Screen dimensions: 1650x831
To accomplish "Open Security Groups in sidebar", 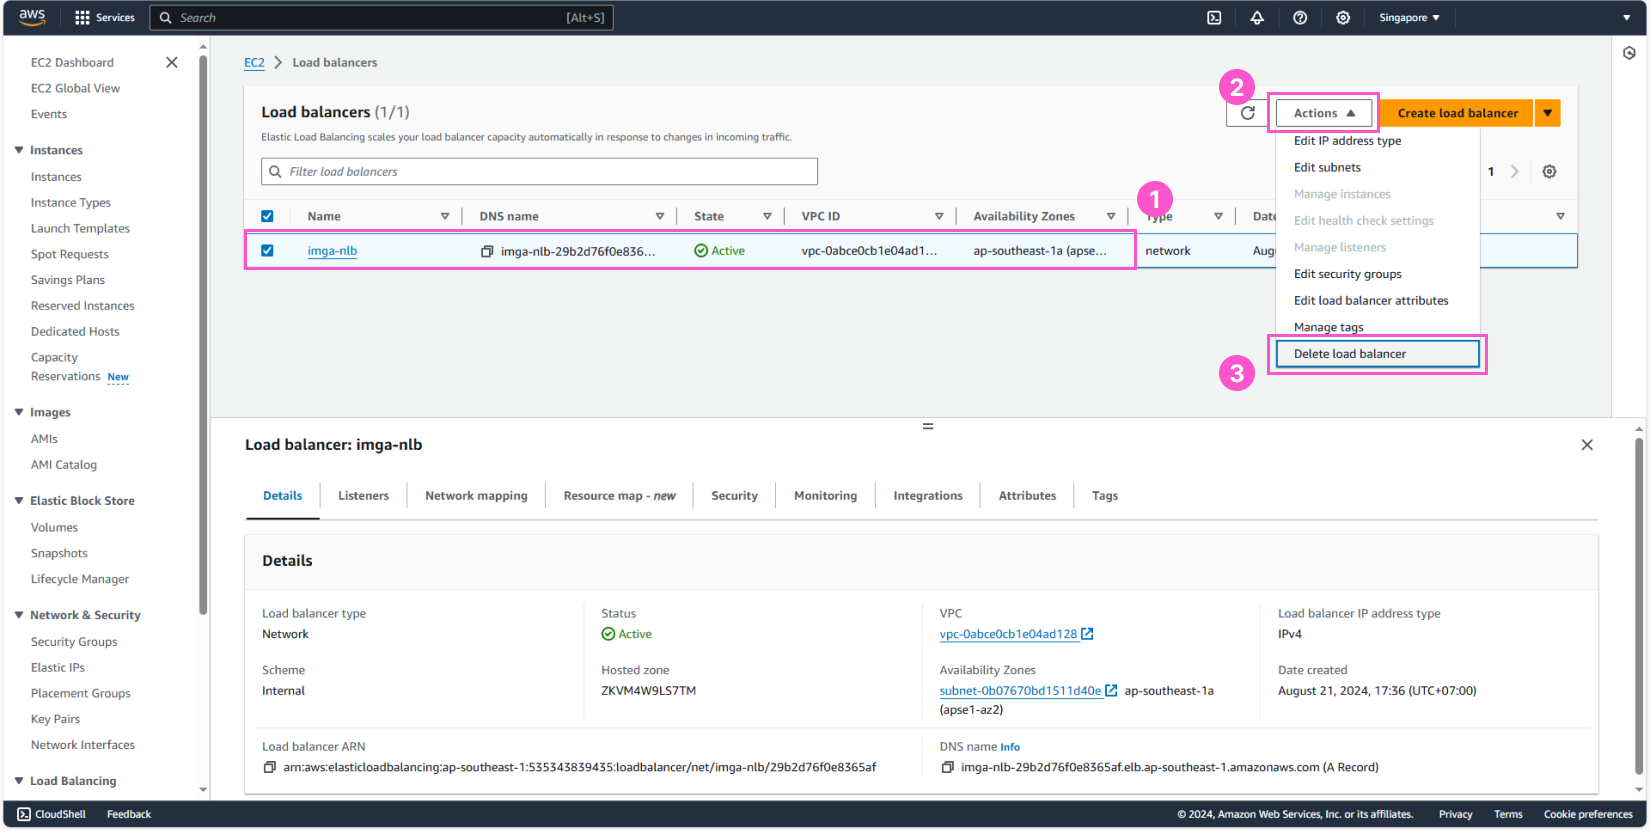I will 74,642.
